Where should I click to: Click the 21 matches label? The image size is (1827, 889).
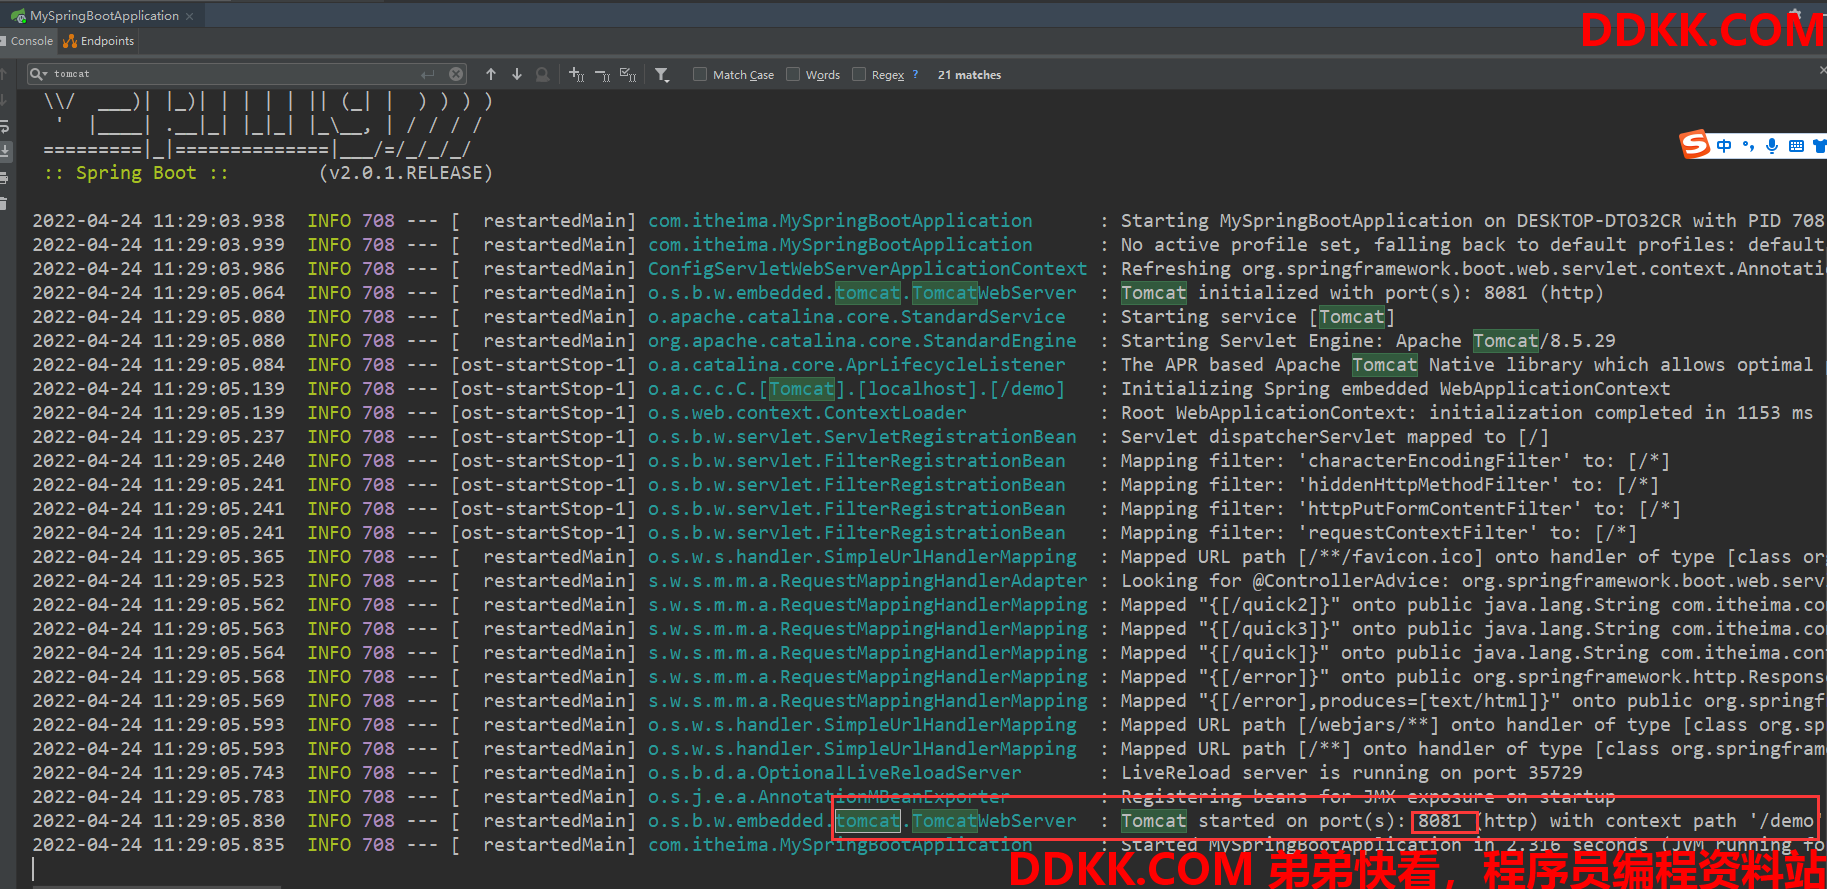coord(969,75)
